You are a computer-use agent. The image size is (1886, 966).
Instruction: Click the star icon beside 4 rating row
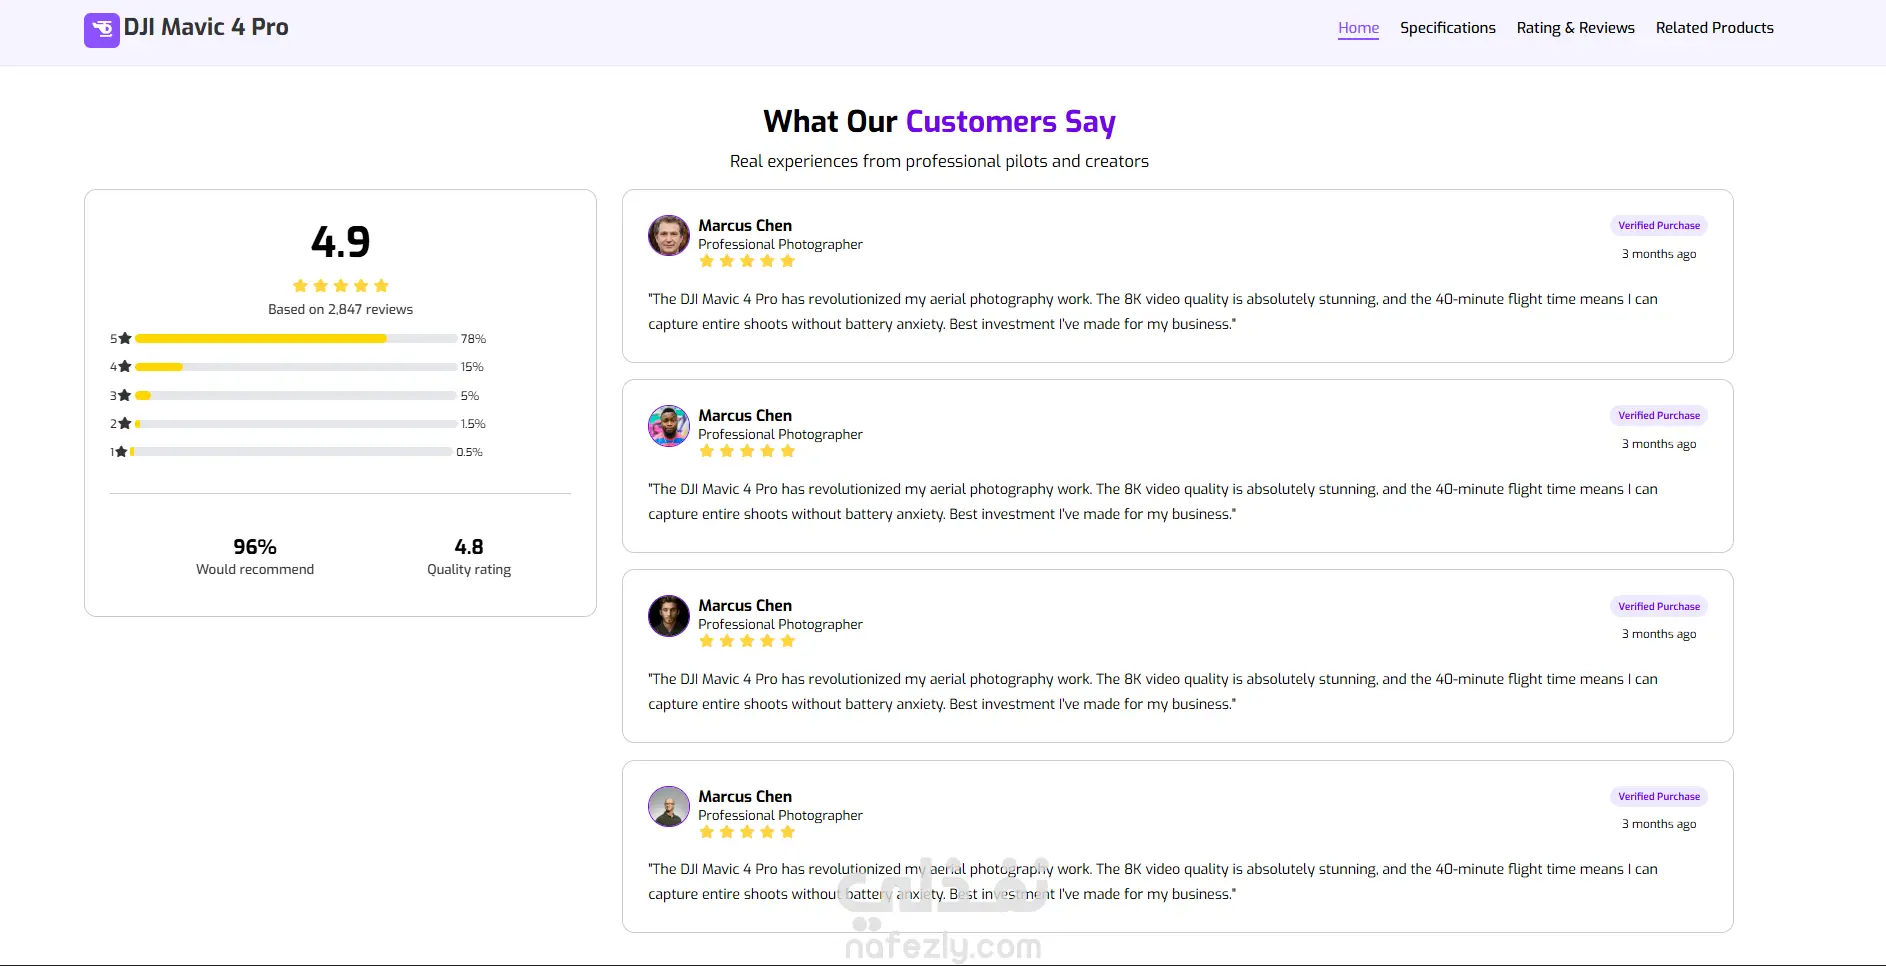pyautogui.click(x=125, y=366)
